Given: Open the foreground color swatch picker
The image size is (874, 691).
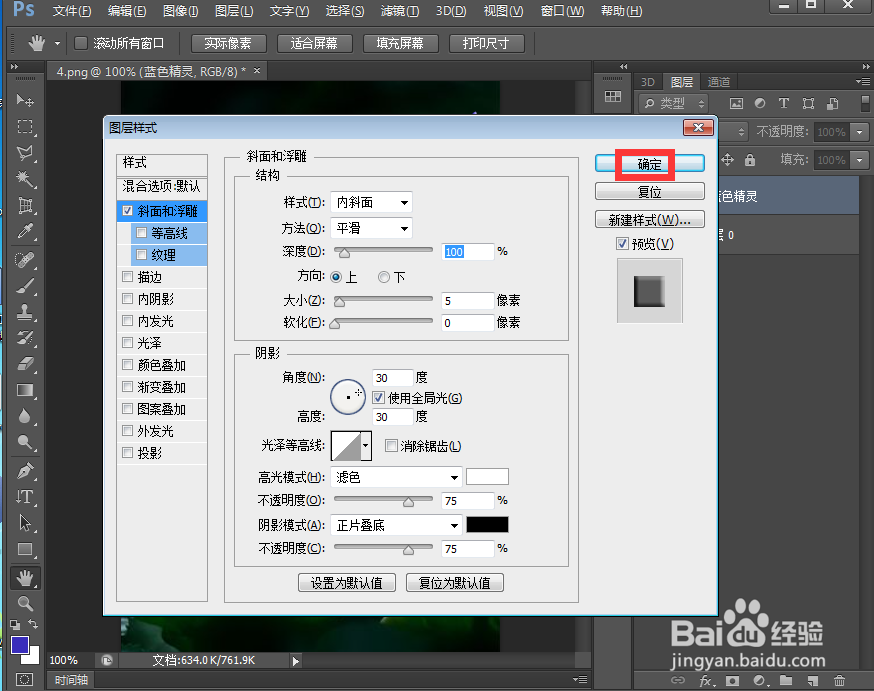Looking at the screenshot, I should click(x=21, y=646).
